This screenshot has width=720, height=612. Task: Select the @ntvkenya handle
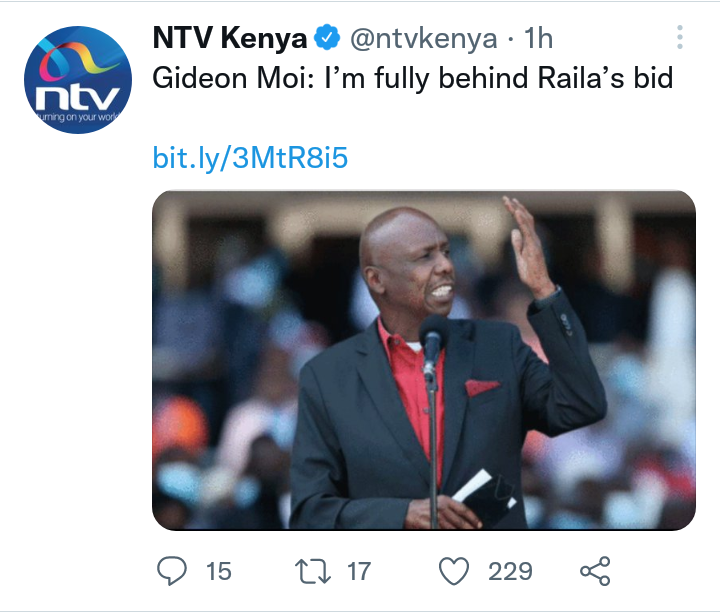click(423, 38)
